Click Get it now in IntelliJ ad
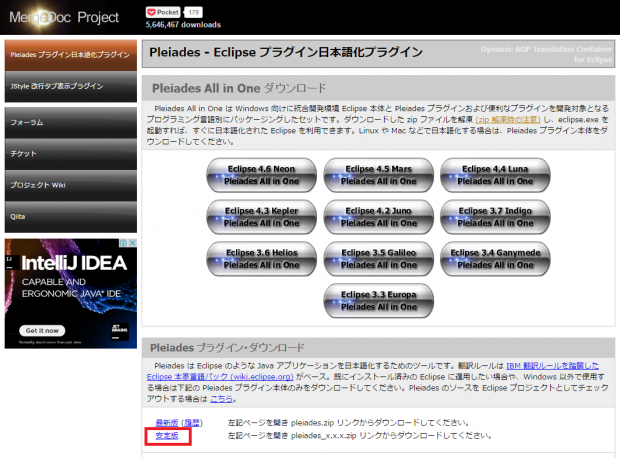Screen dimensions: 620x458 point(42,330)
